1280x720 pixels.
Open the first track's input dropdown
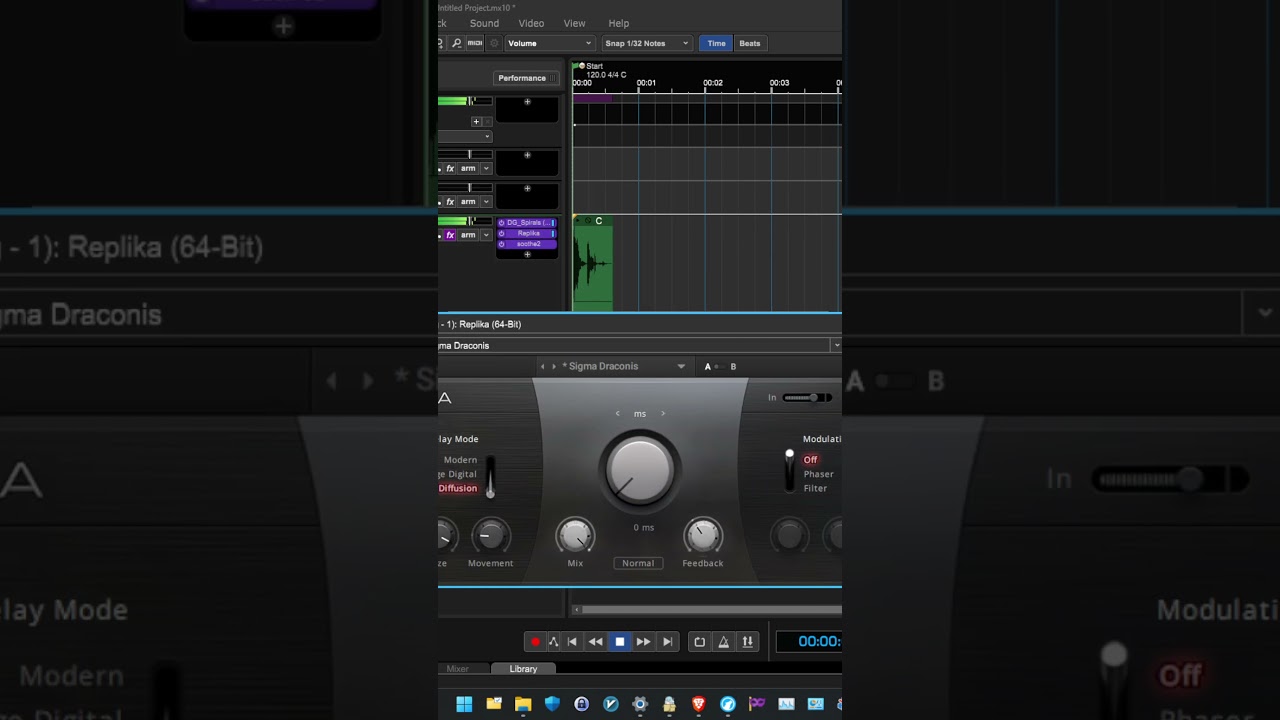click(x=465, y=137)
